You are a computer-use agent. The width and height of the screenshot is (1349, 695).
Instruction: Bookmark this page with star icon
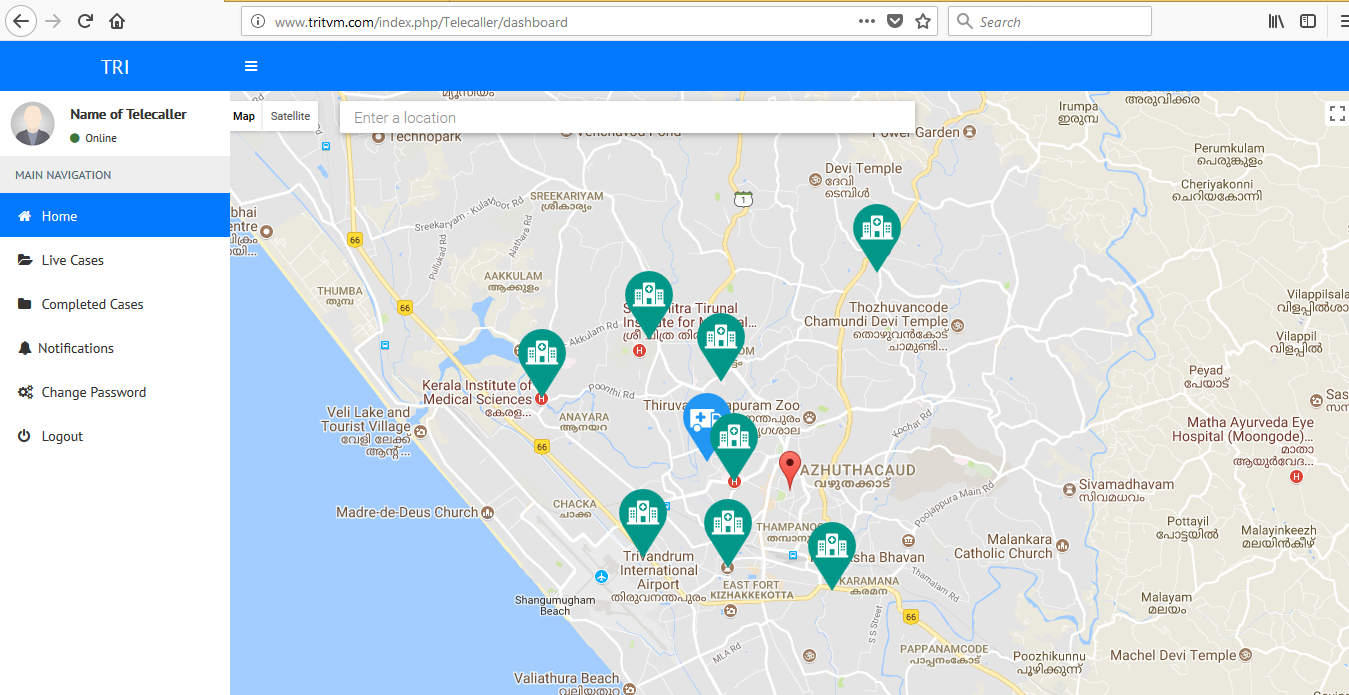point(923,21)
